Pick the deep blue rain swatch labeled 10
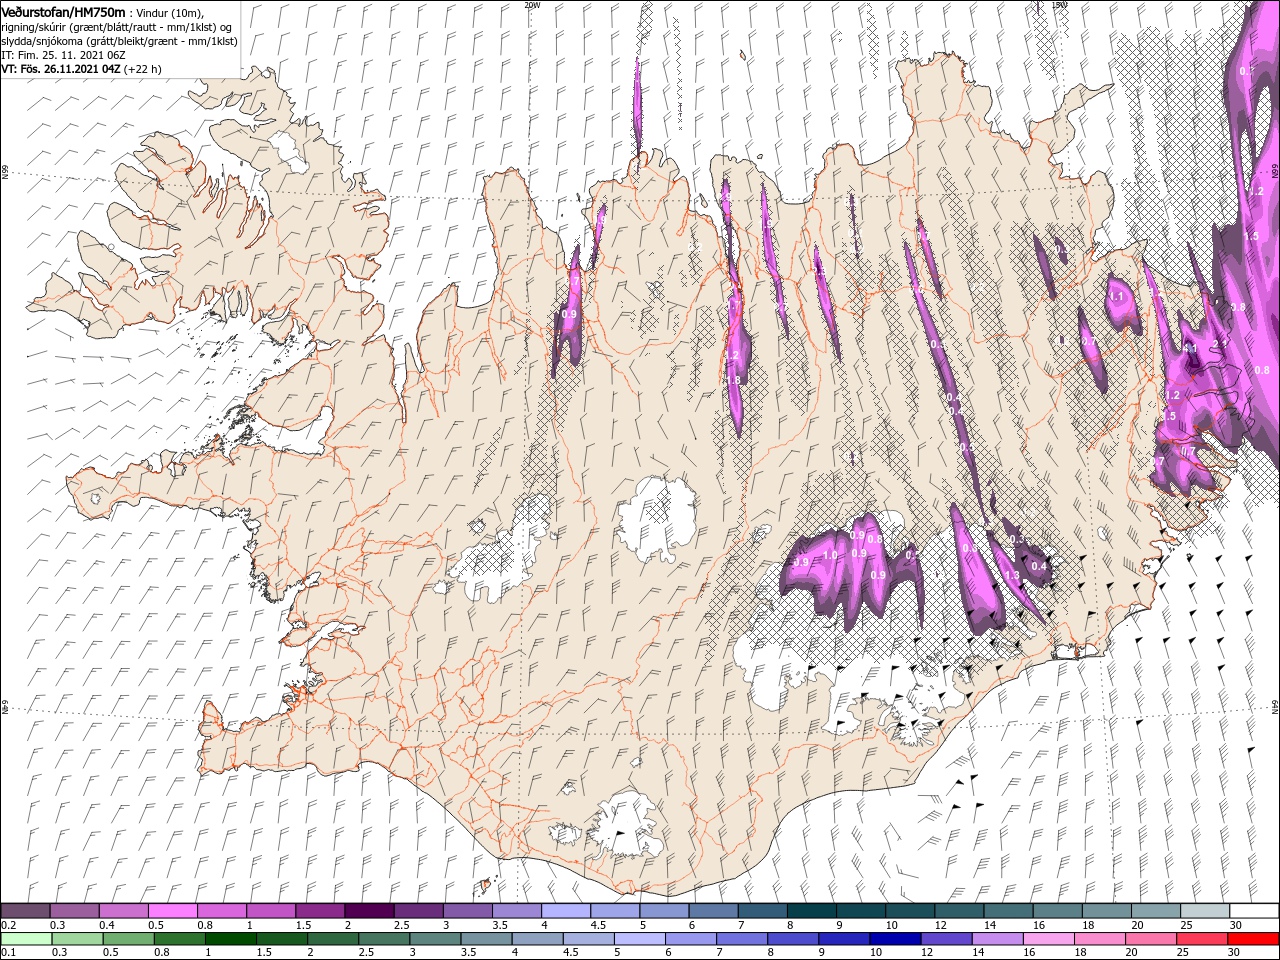 click(x=896, y=939)
